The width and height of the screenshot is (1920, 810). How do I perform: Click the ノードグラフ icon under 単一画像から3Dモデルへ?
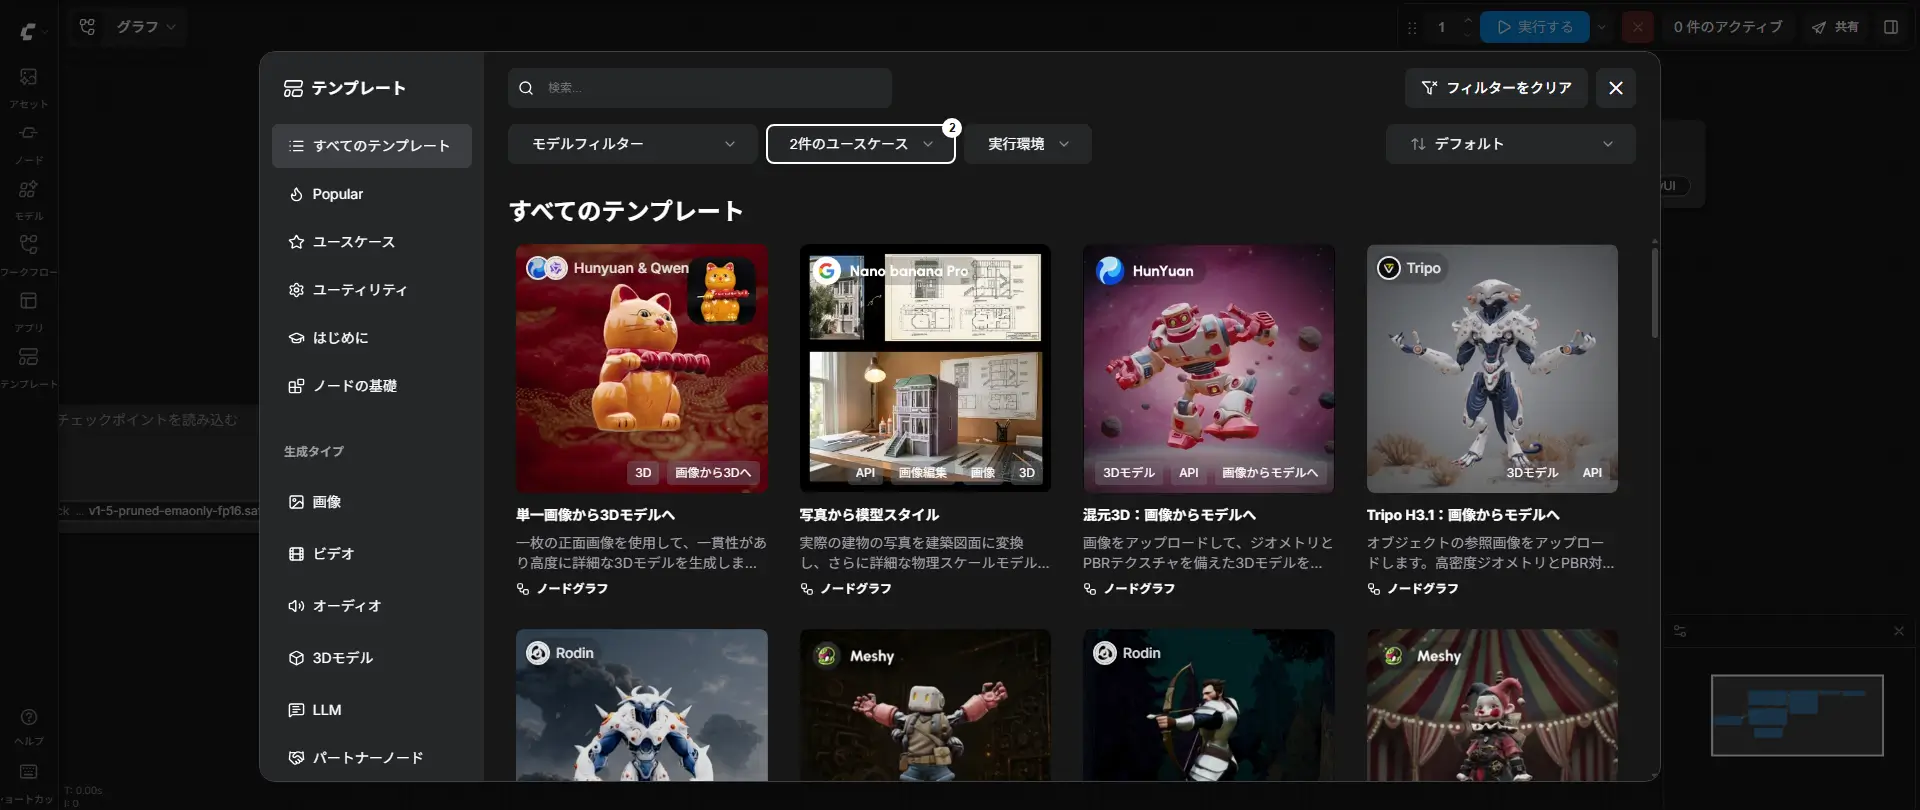click(x=523, y=589)
